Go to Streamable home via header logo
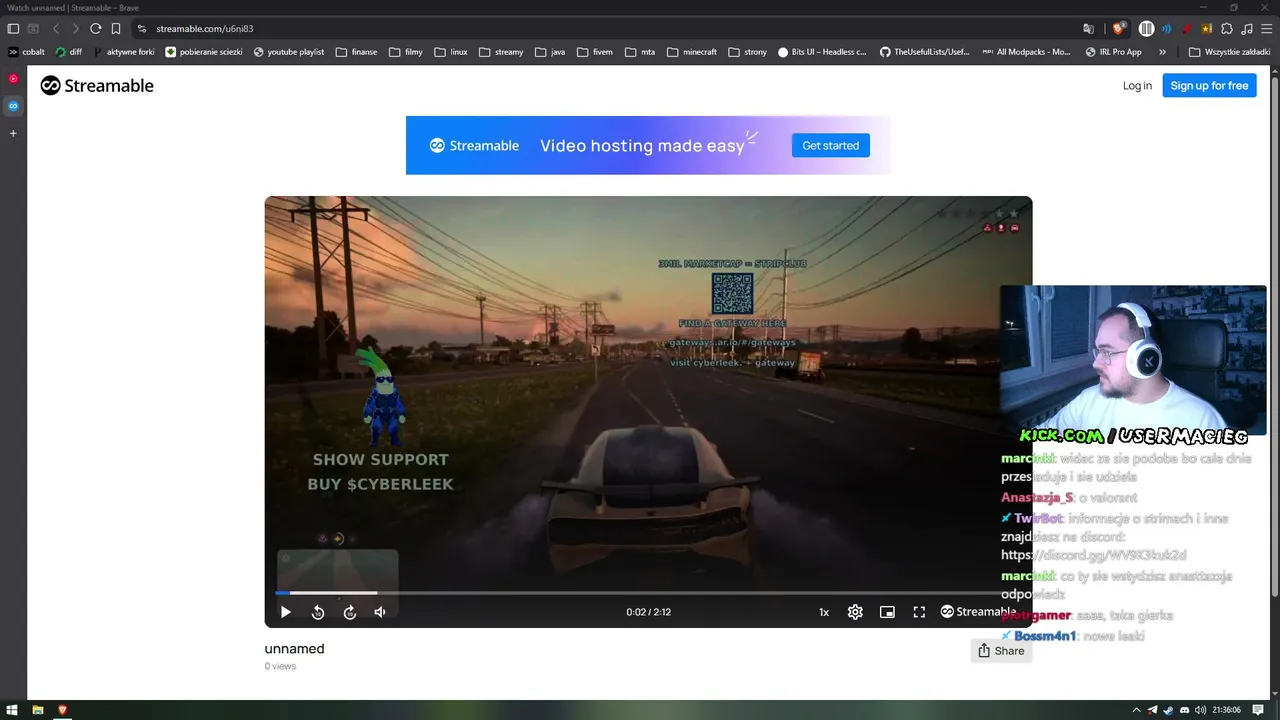Viewport: 1280px width, 720px height. pyautogui.click(x=97, y=86)
